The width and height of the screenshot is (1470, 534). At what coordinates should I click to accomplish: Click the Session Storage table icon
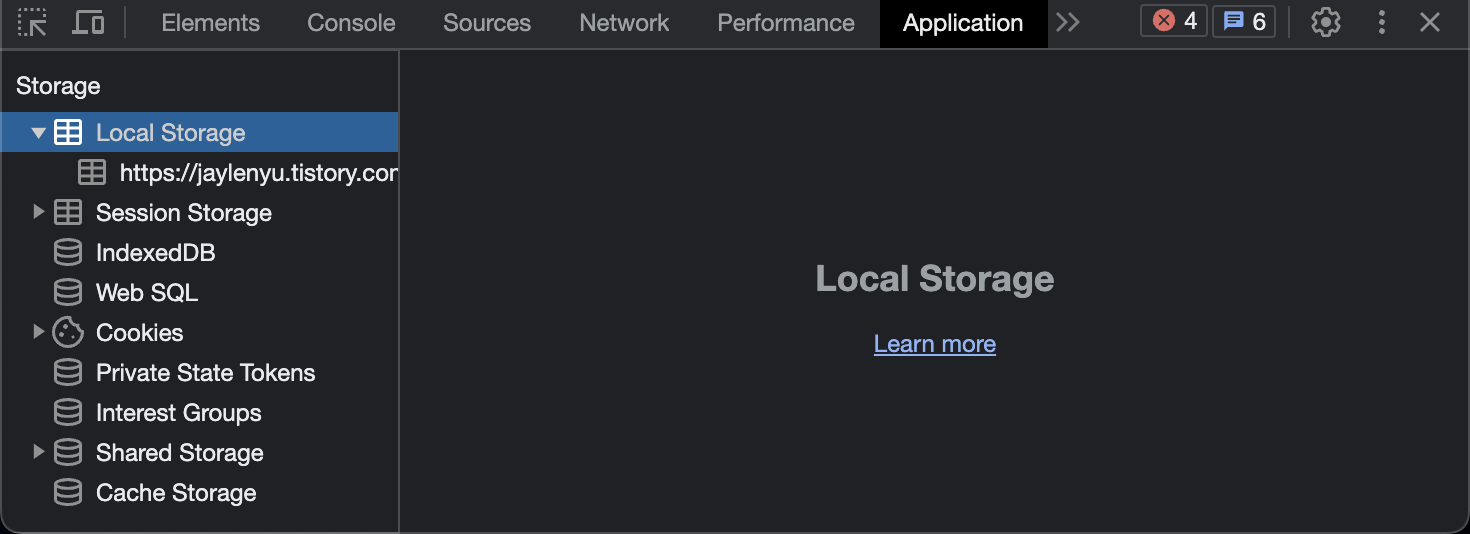coord(68,212)
